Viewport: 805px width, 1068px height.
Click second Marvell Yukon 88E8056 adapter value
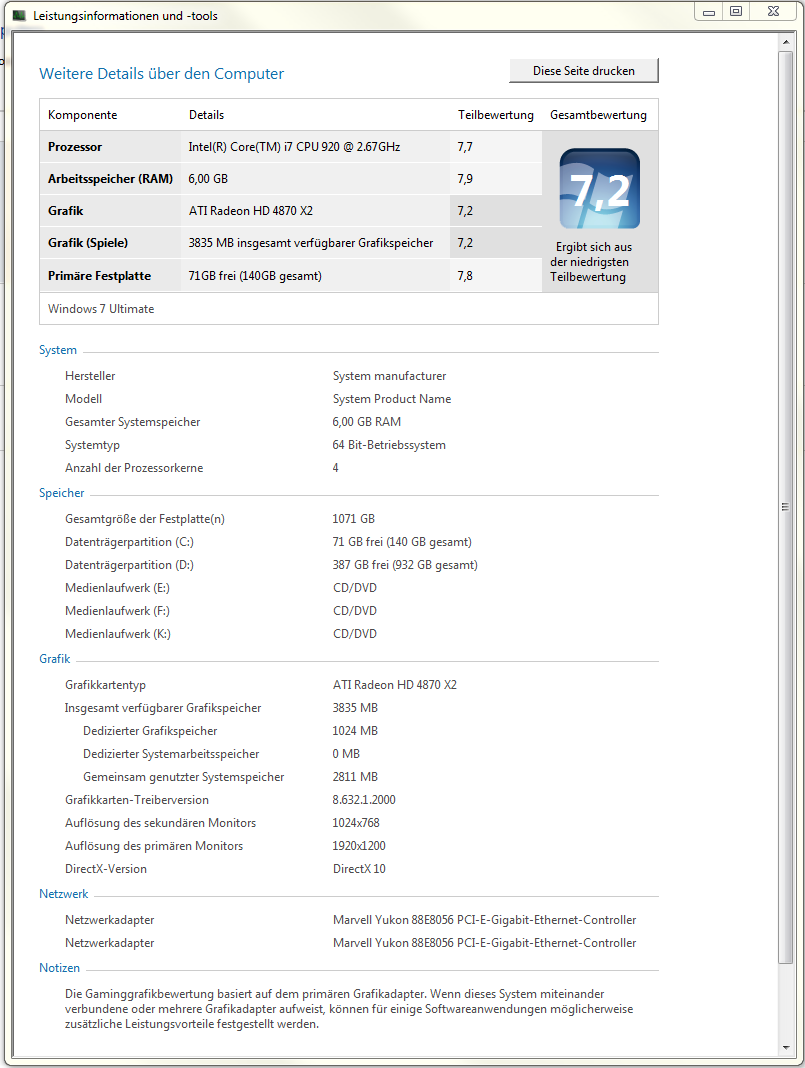pos(484,943)
